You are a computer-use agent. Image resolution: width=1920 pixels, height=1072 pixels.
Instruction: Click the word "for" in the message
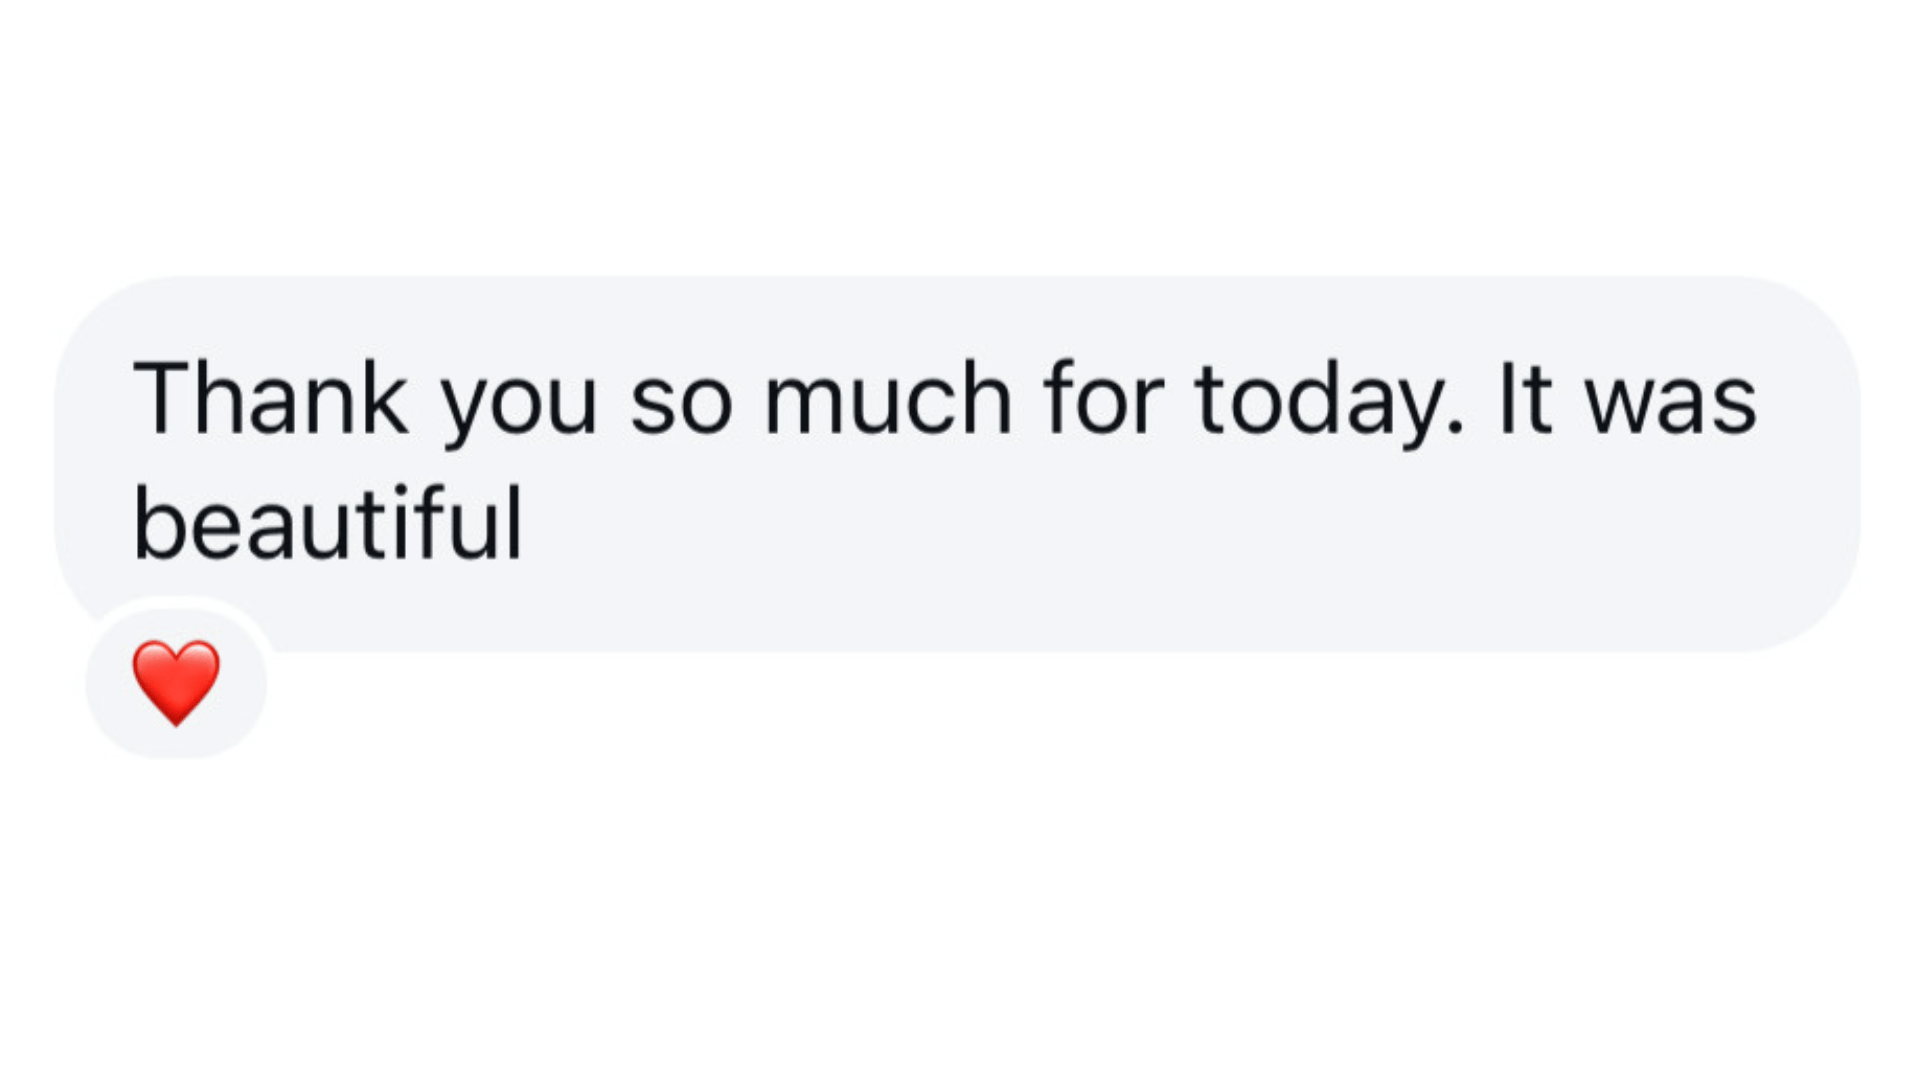1103,400
